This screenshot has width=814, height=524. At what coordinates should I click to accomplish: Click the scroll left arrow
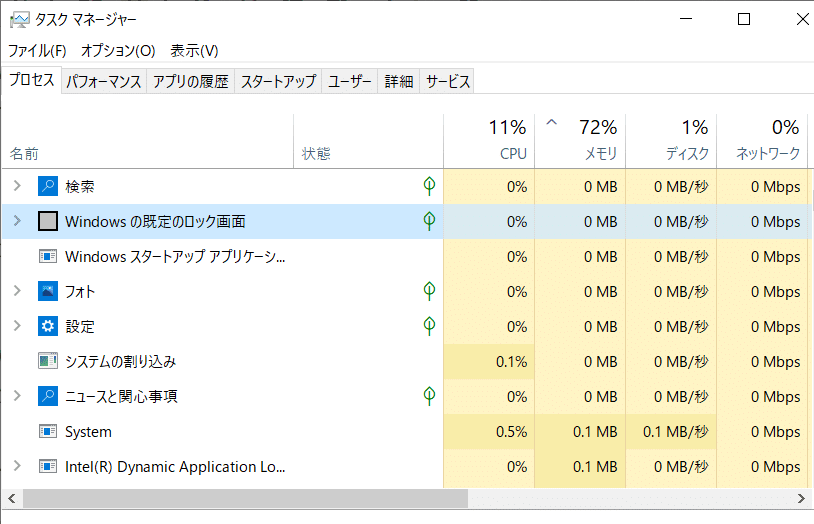(x=11, y=499)
